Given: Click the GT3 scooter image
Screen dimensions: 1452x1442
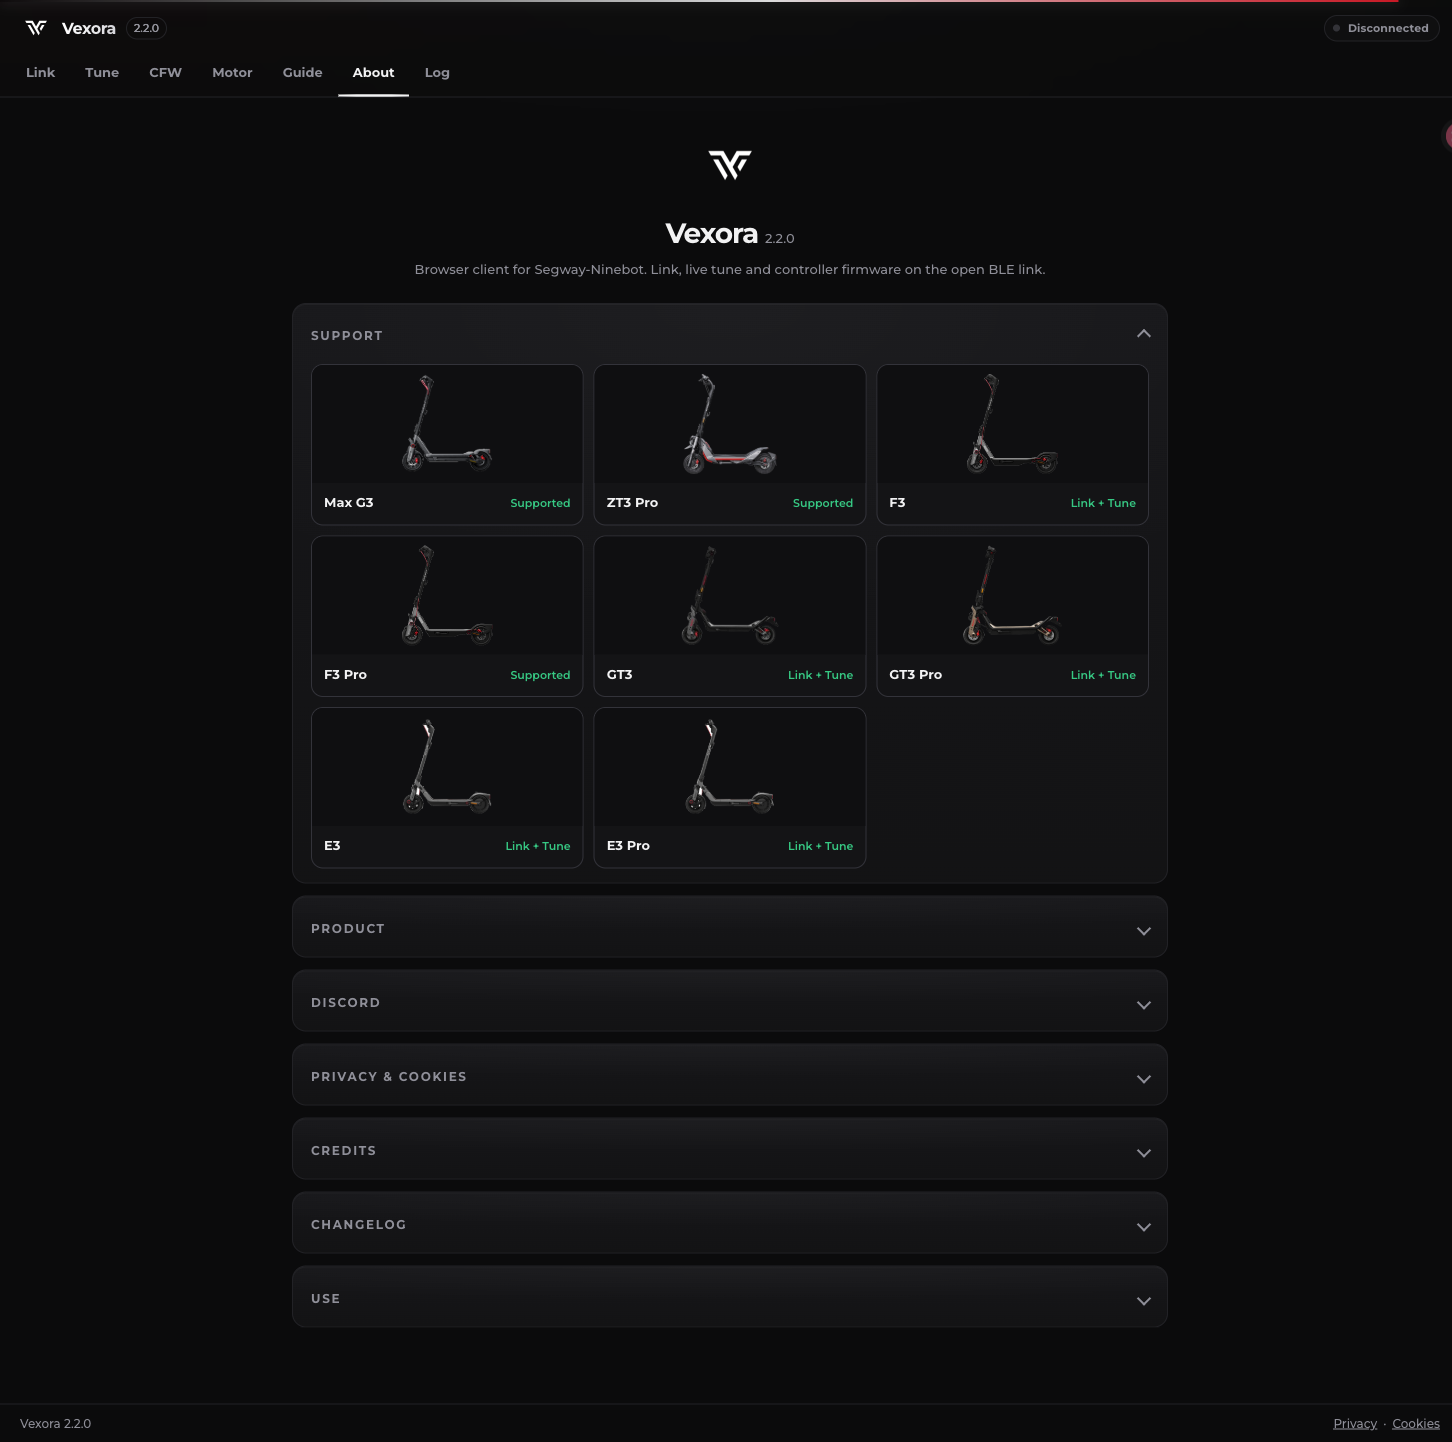Looking at the screenshot, I should coord(730,595).
